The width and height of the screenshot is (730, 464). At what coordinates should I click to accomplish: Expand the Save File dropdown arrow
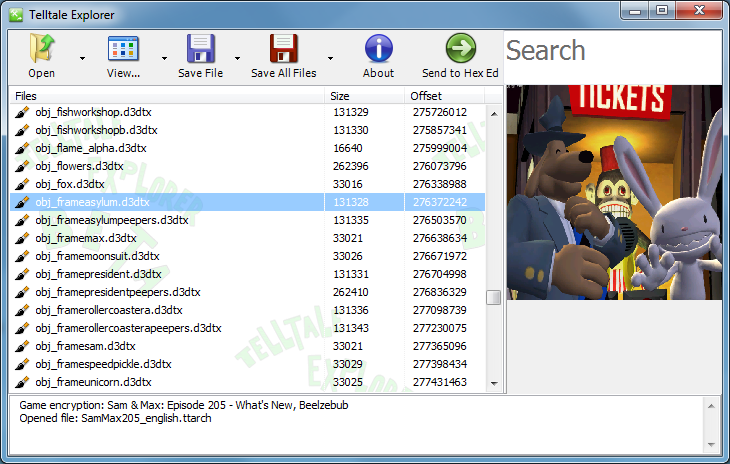tap(237, 58)
